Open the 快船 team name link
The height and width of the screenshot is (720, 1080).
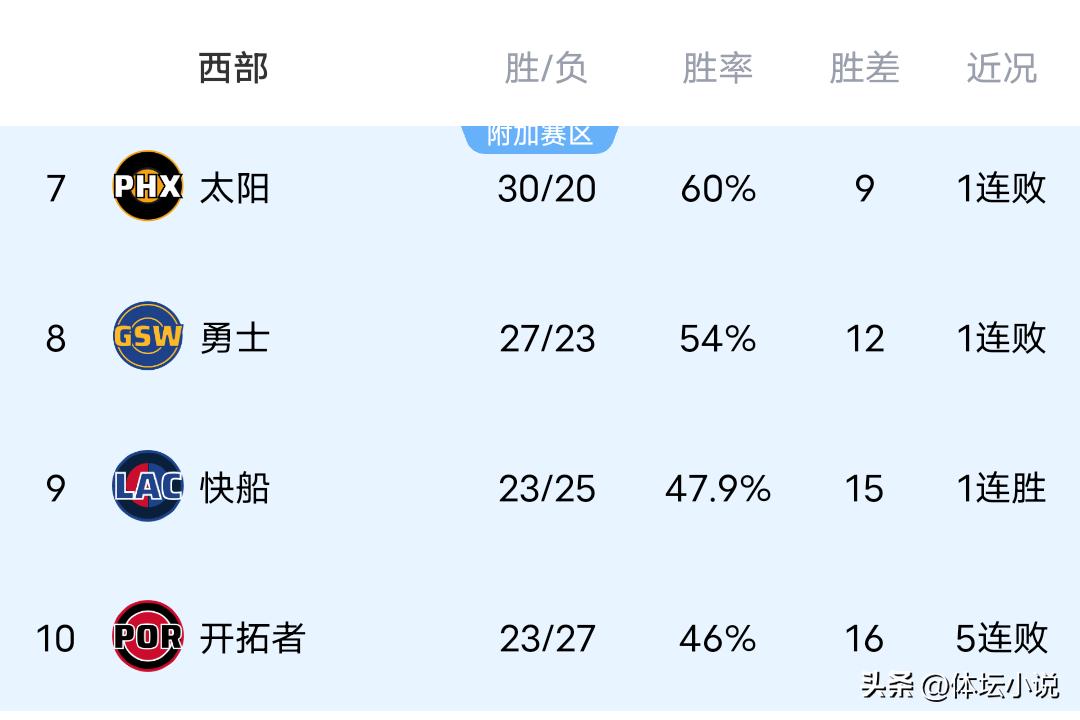point(235,488)
